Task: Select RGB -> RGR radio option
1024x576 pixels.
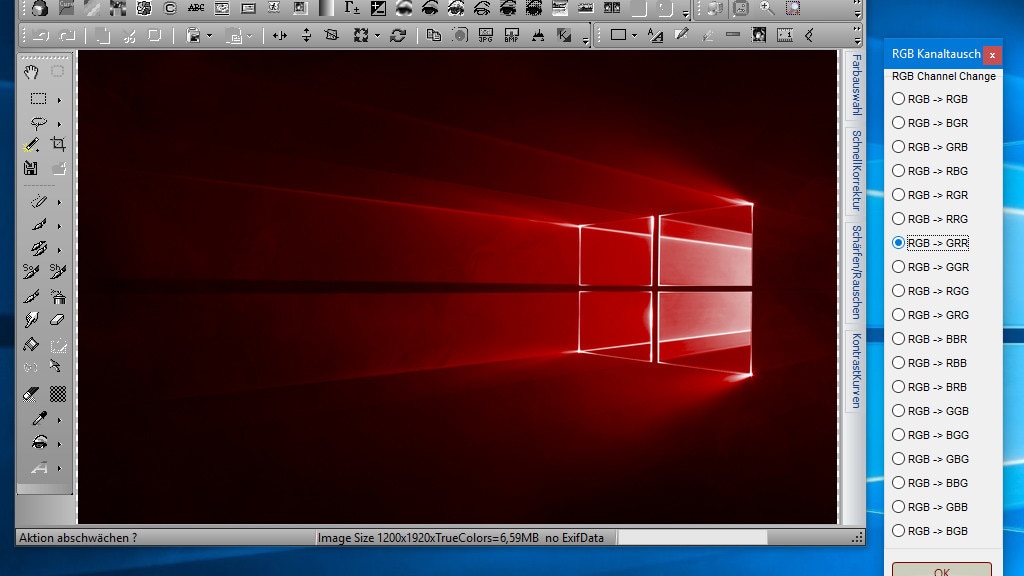Action: (x=930, y=195)
